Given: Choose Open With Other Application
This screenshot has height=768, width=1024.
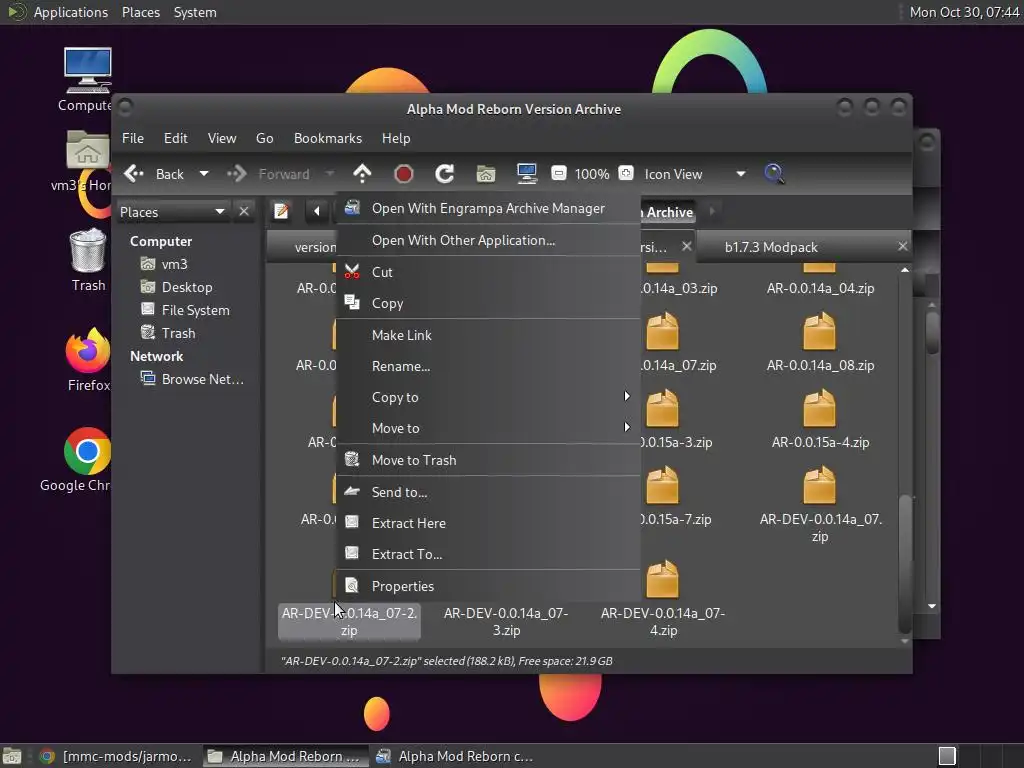Looking at the screenshot, I should (x=488, y=240).
